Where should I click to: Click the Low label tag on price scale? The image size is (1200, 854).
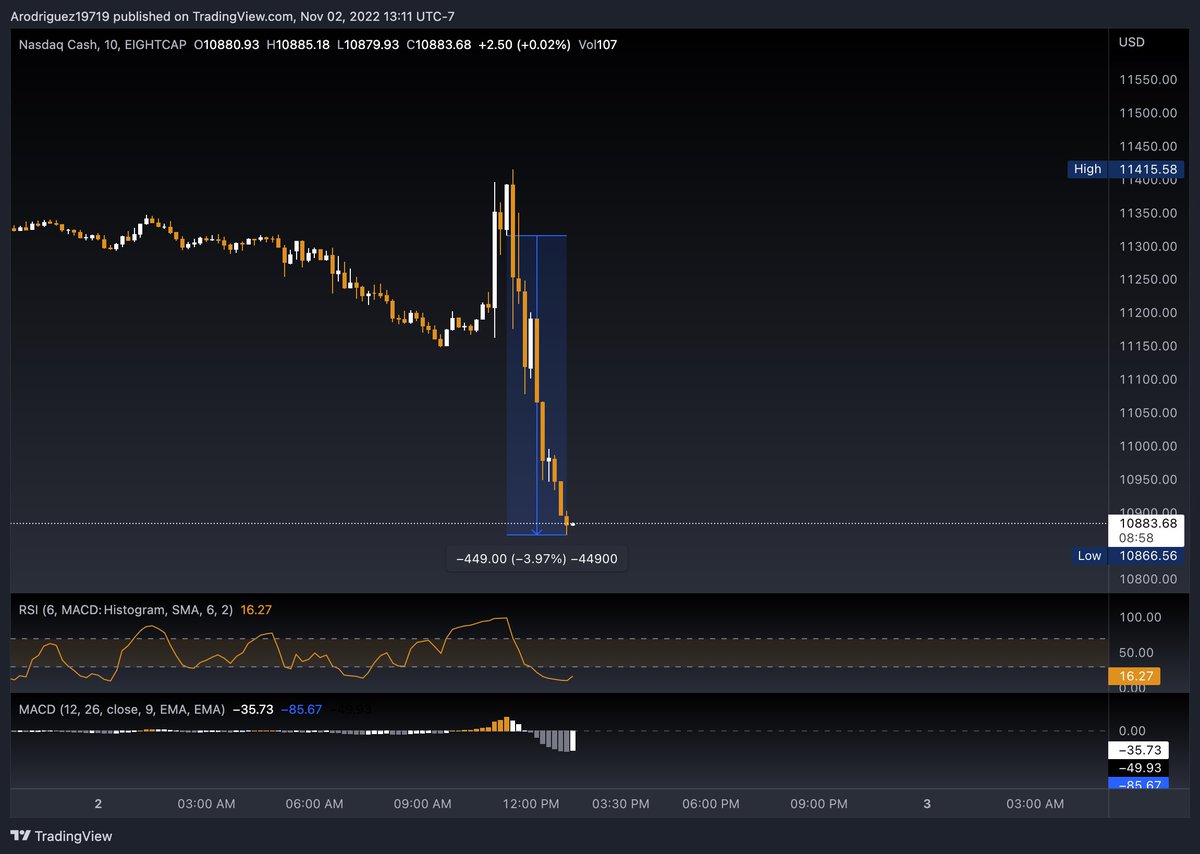1089,556
